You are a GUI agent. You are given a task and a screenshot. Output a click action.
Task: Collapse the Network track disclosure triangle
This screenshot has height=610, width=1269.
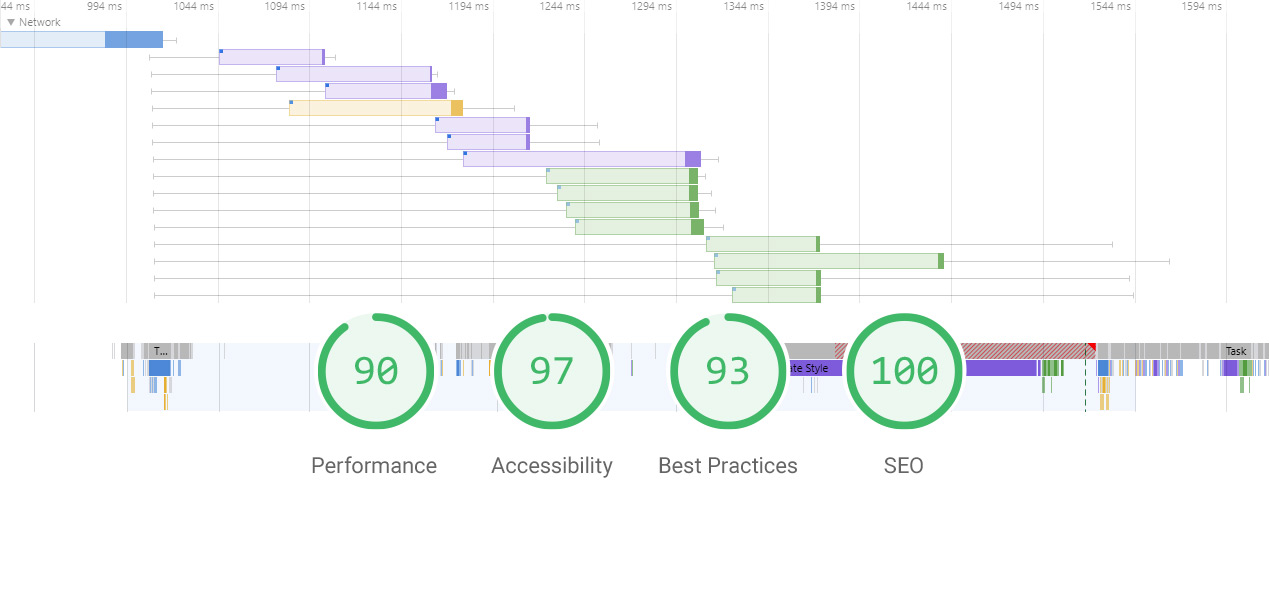pyautogui.click(x=11, y=22)
